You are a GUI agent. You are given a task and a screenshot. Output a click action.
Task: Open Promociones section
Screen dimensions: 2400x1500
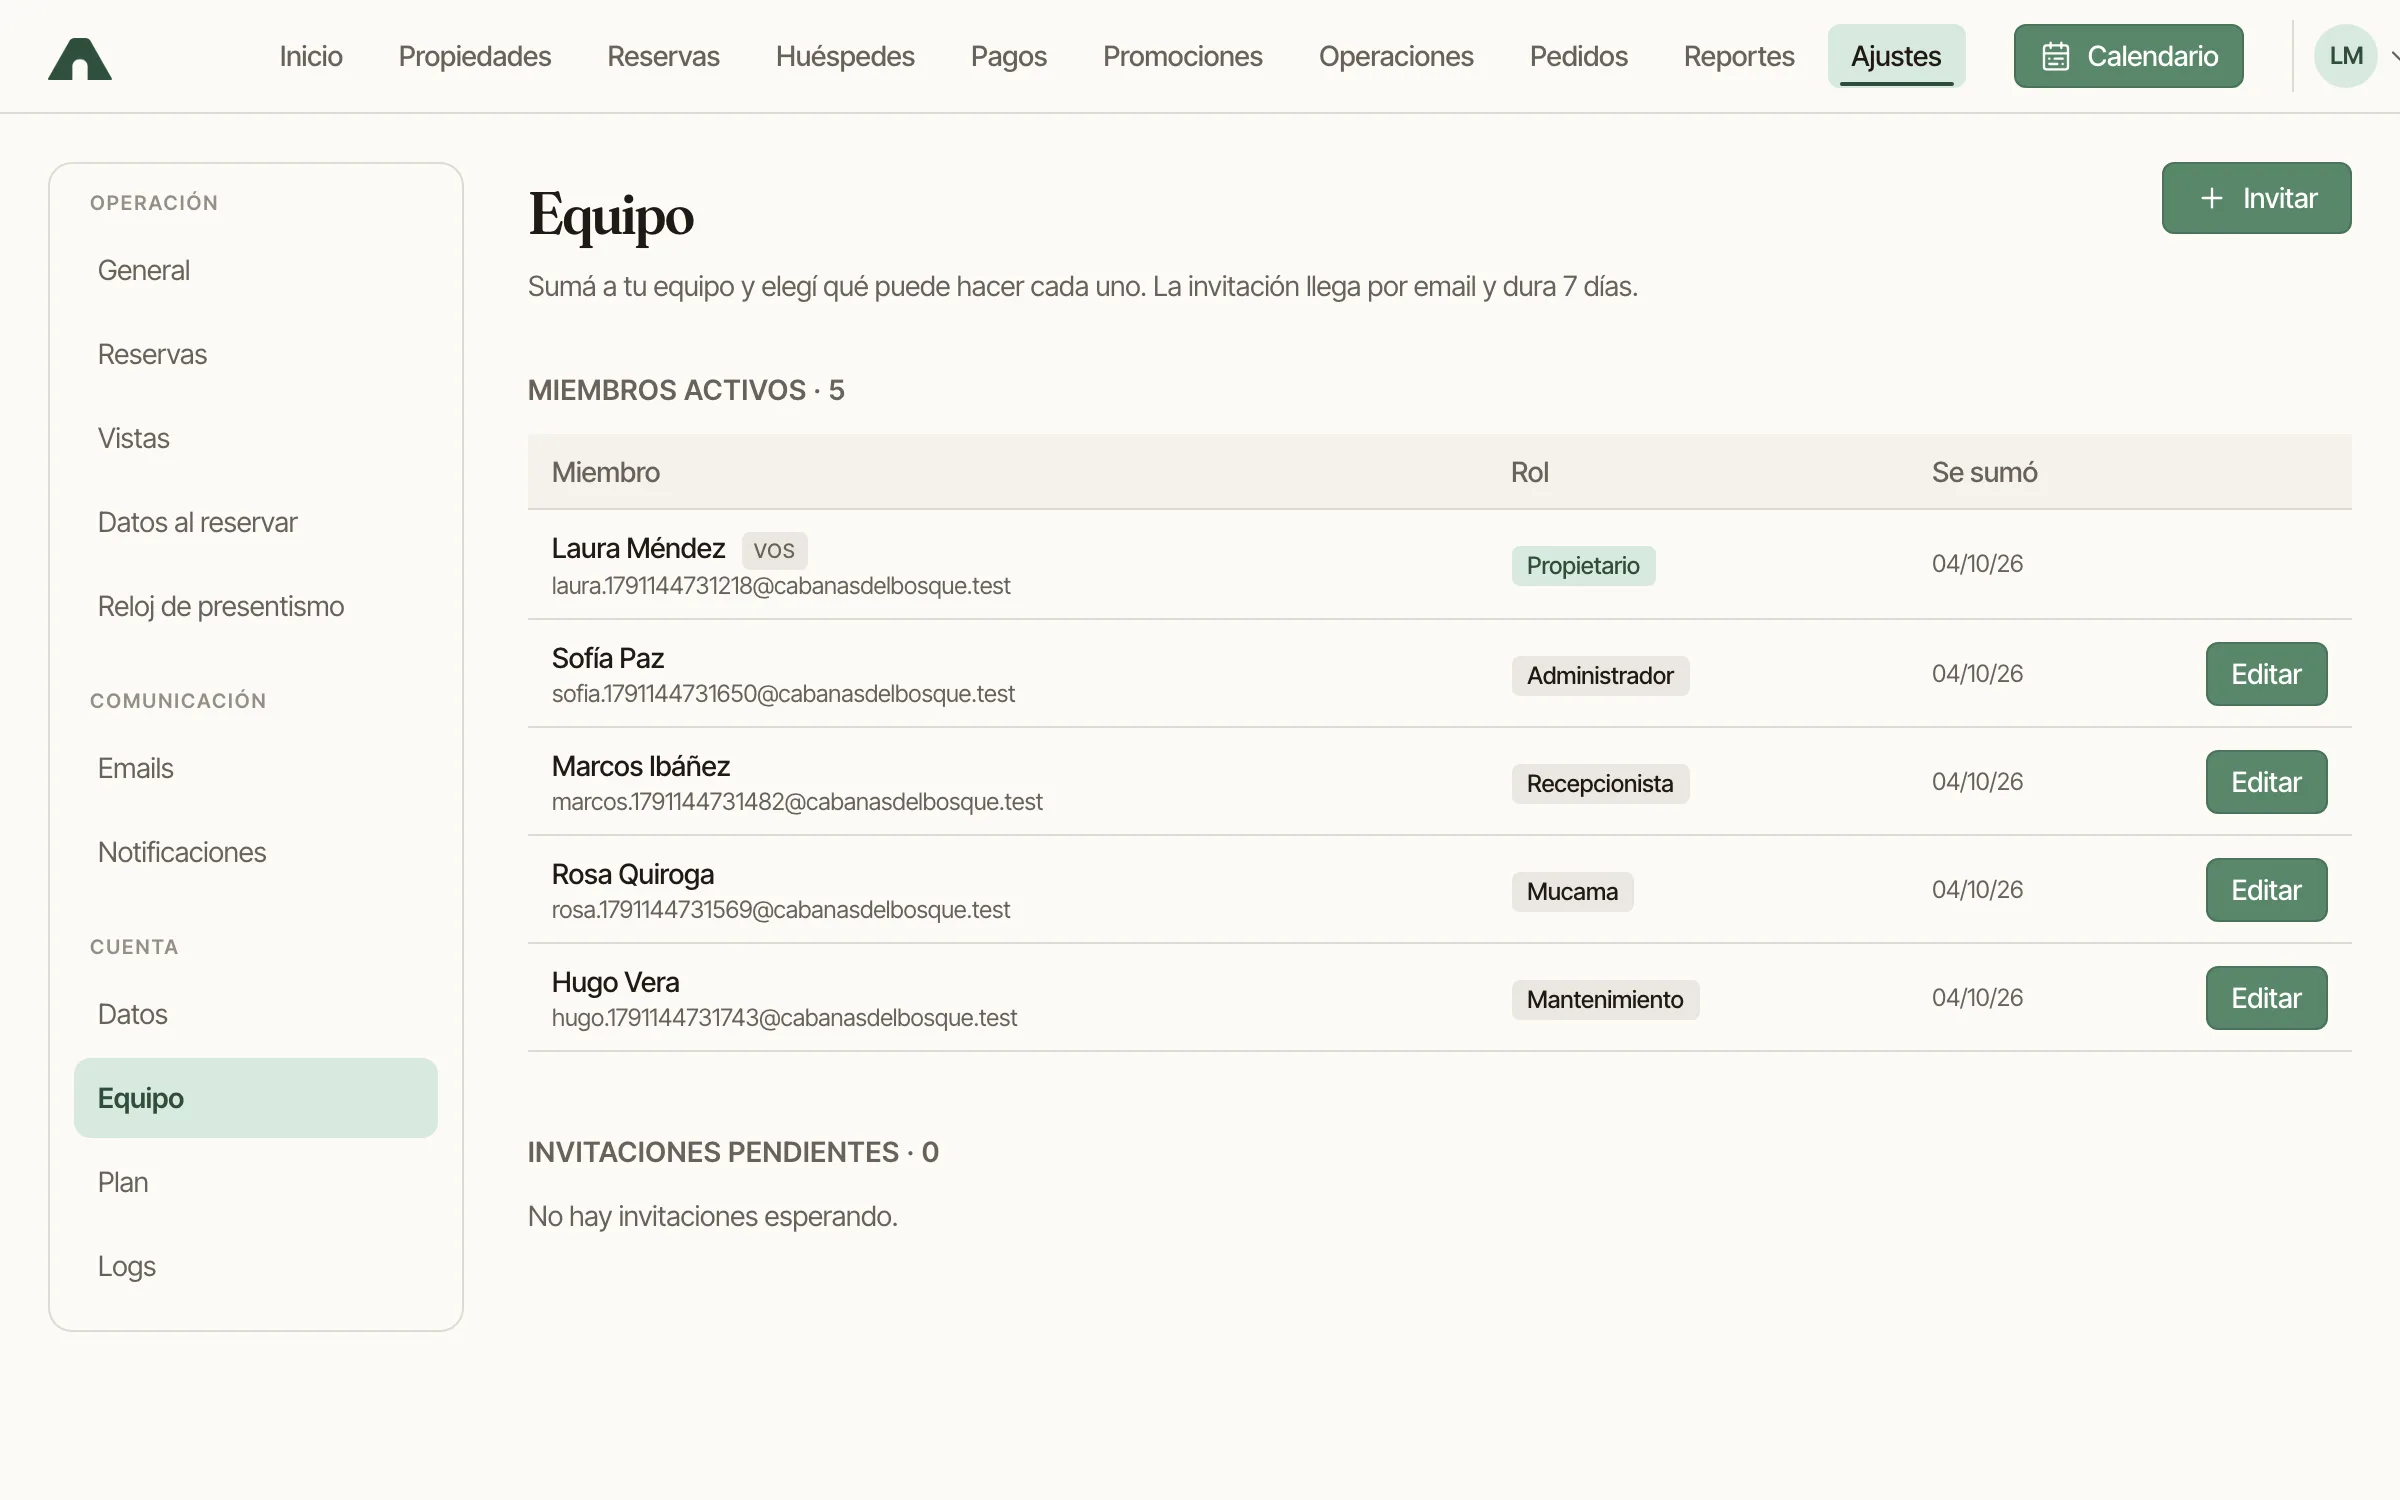point(1183,56)
